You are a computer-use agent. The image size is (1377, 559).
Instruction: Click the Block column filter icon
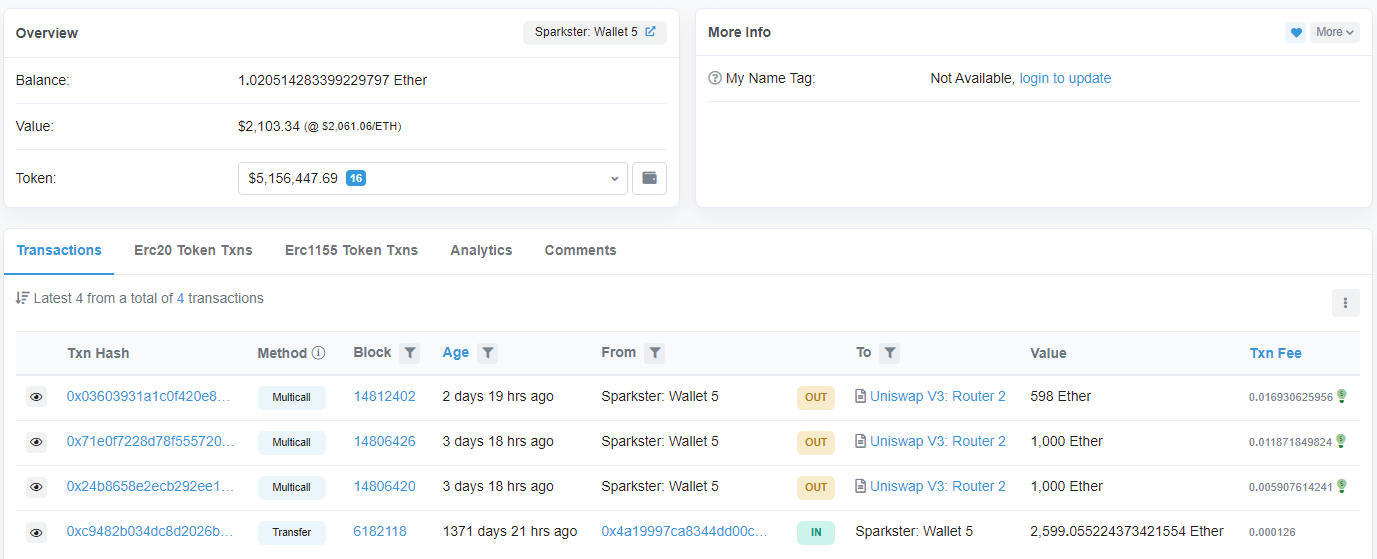click(409, 353)
